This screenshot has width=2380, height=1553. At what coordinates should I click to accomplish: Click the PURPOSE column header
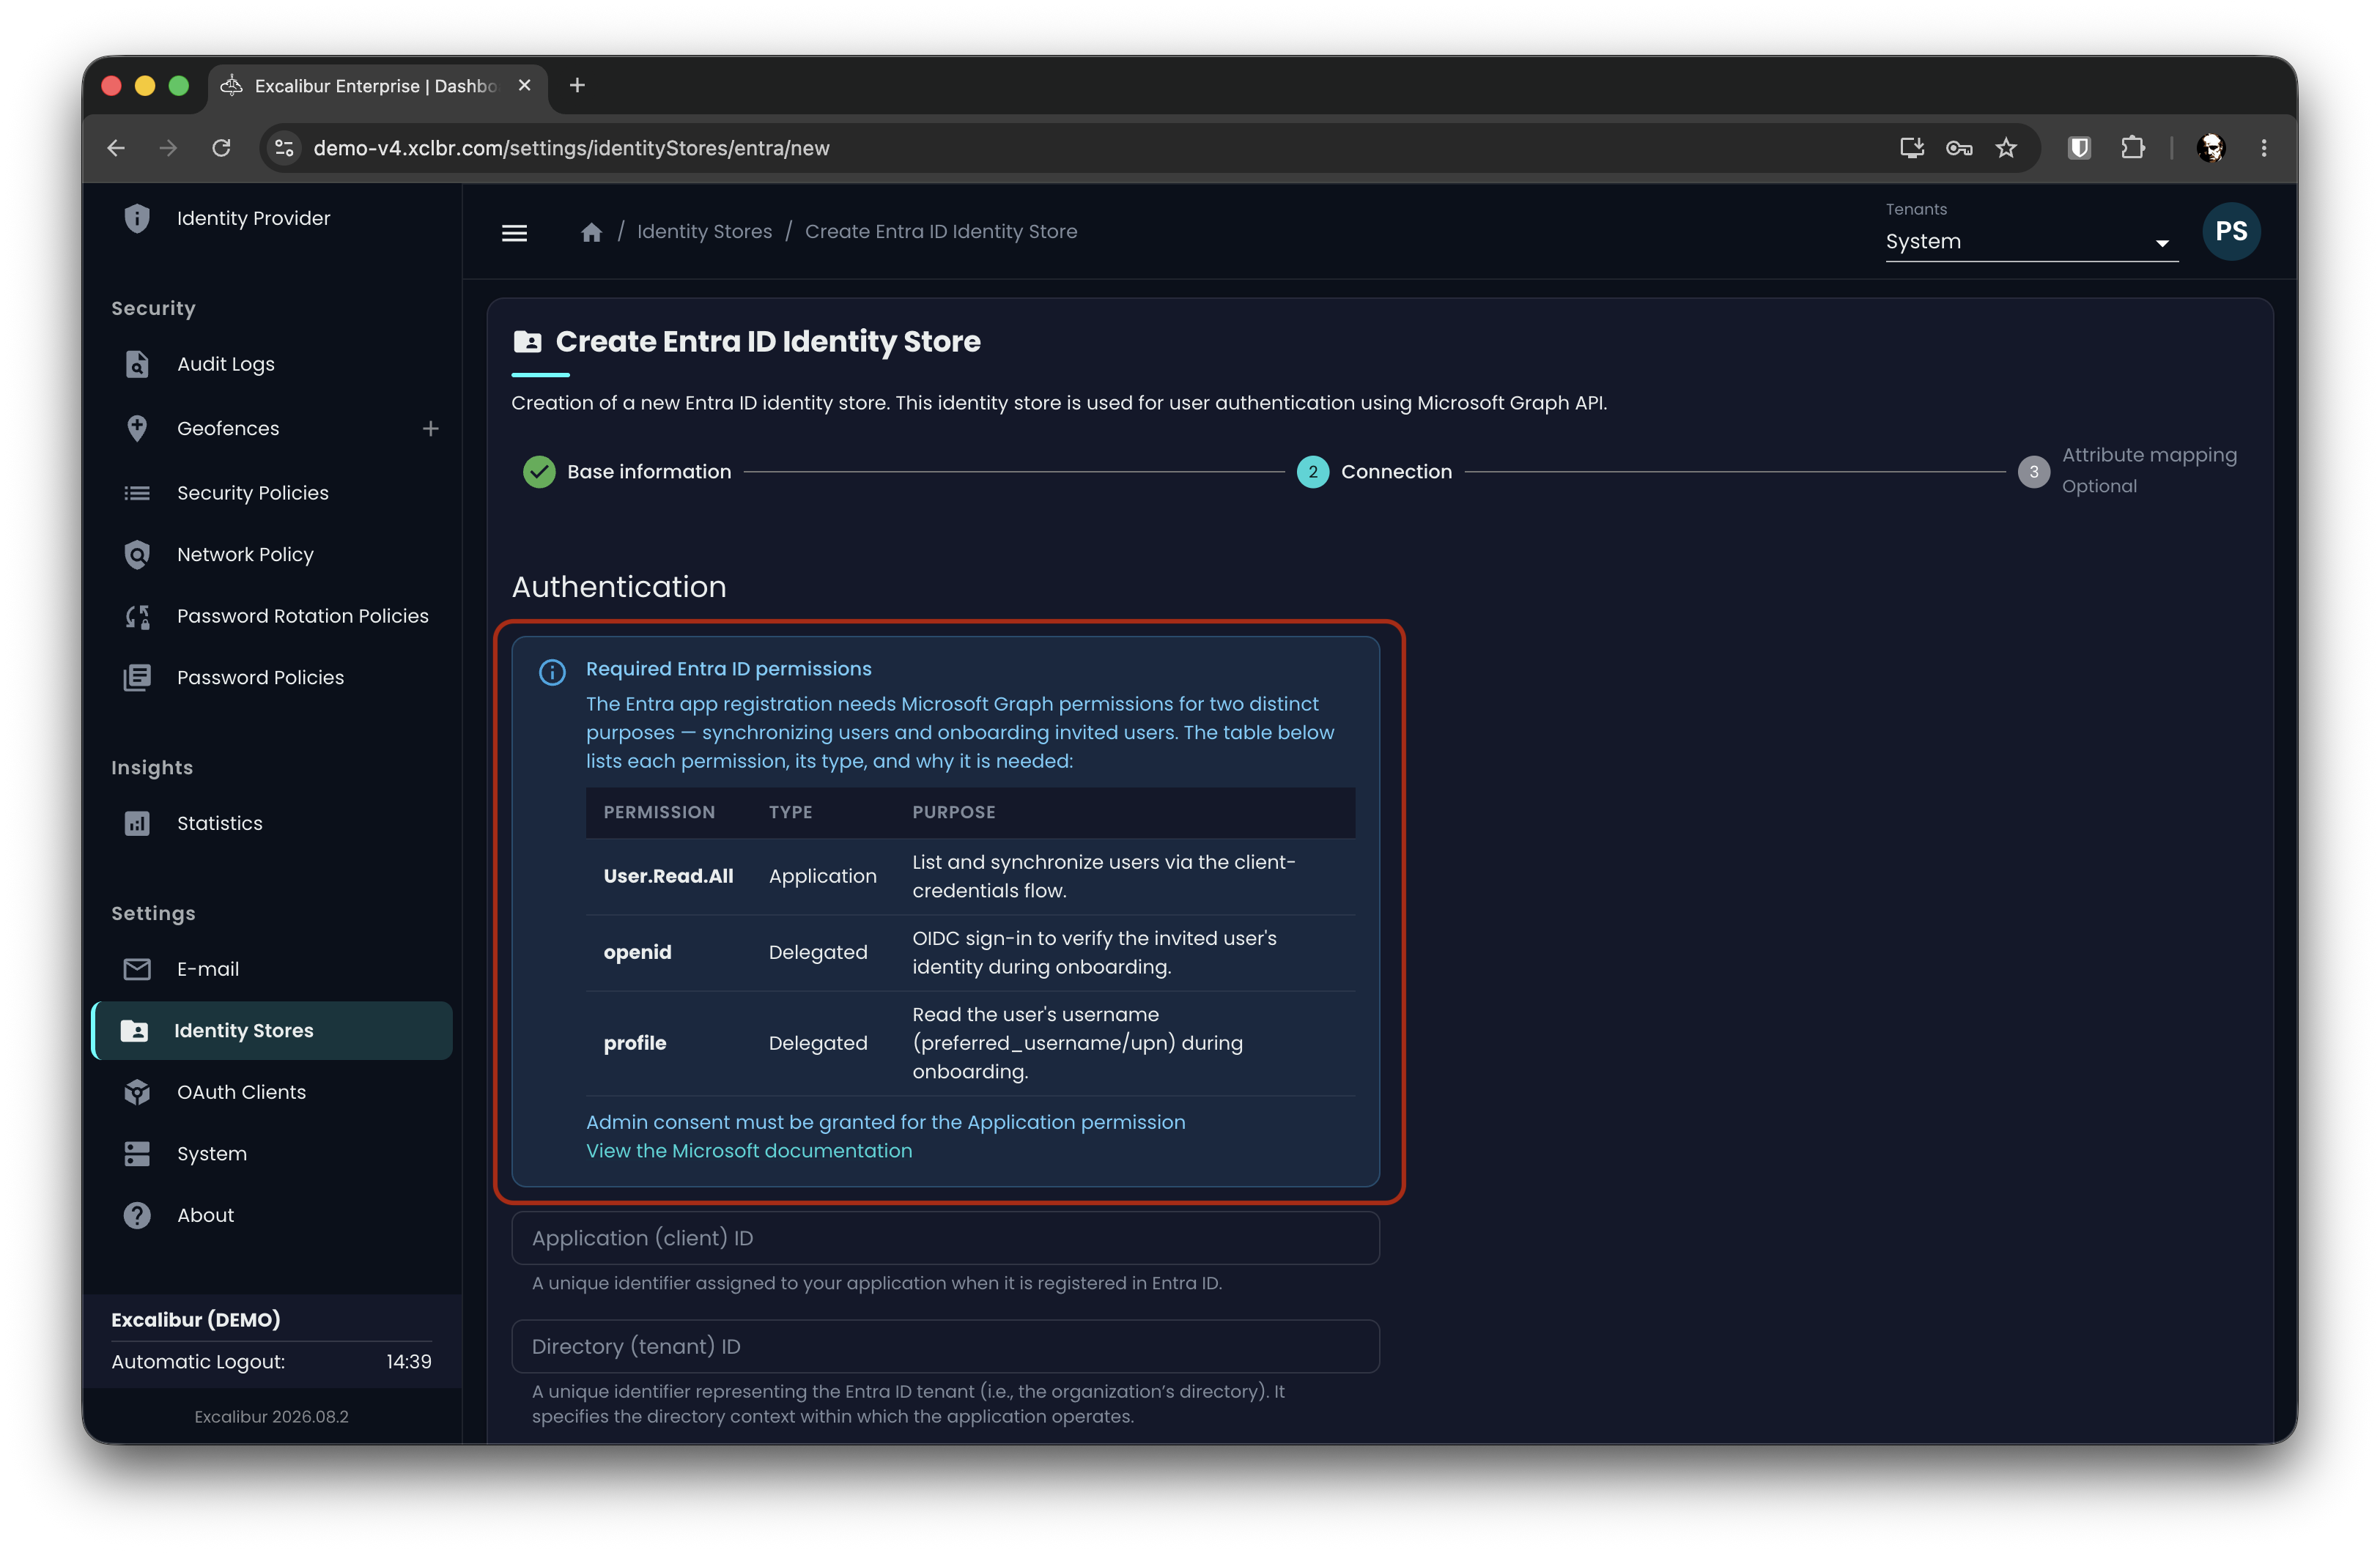coord(953,812)
